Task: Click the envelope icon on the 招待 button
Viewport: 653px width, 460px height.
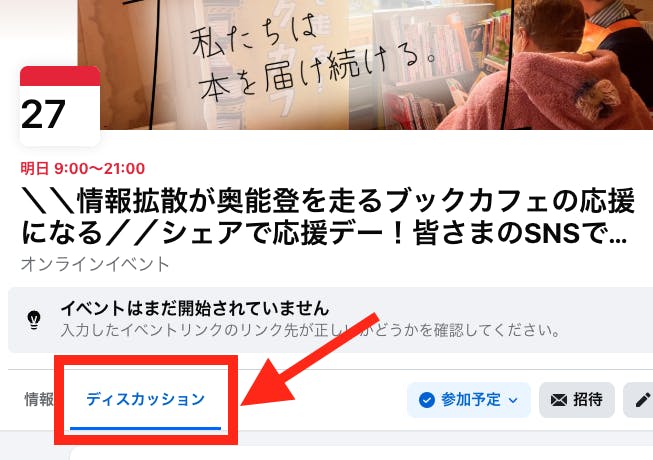Action: 558,400
